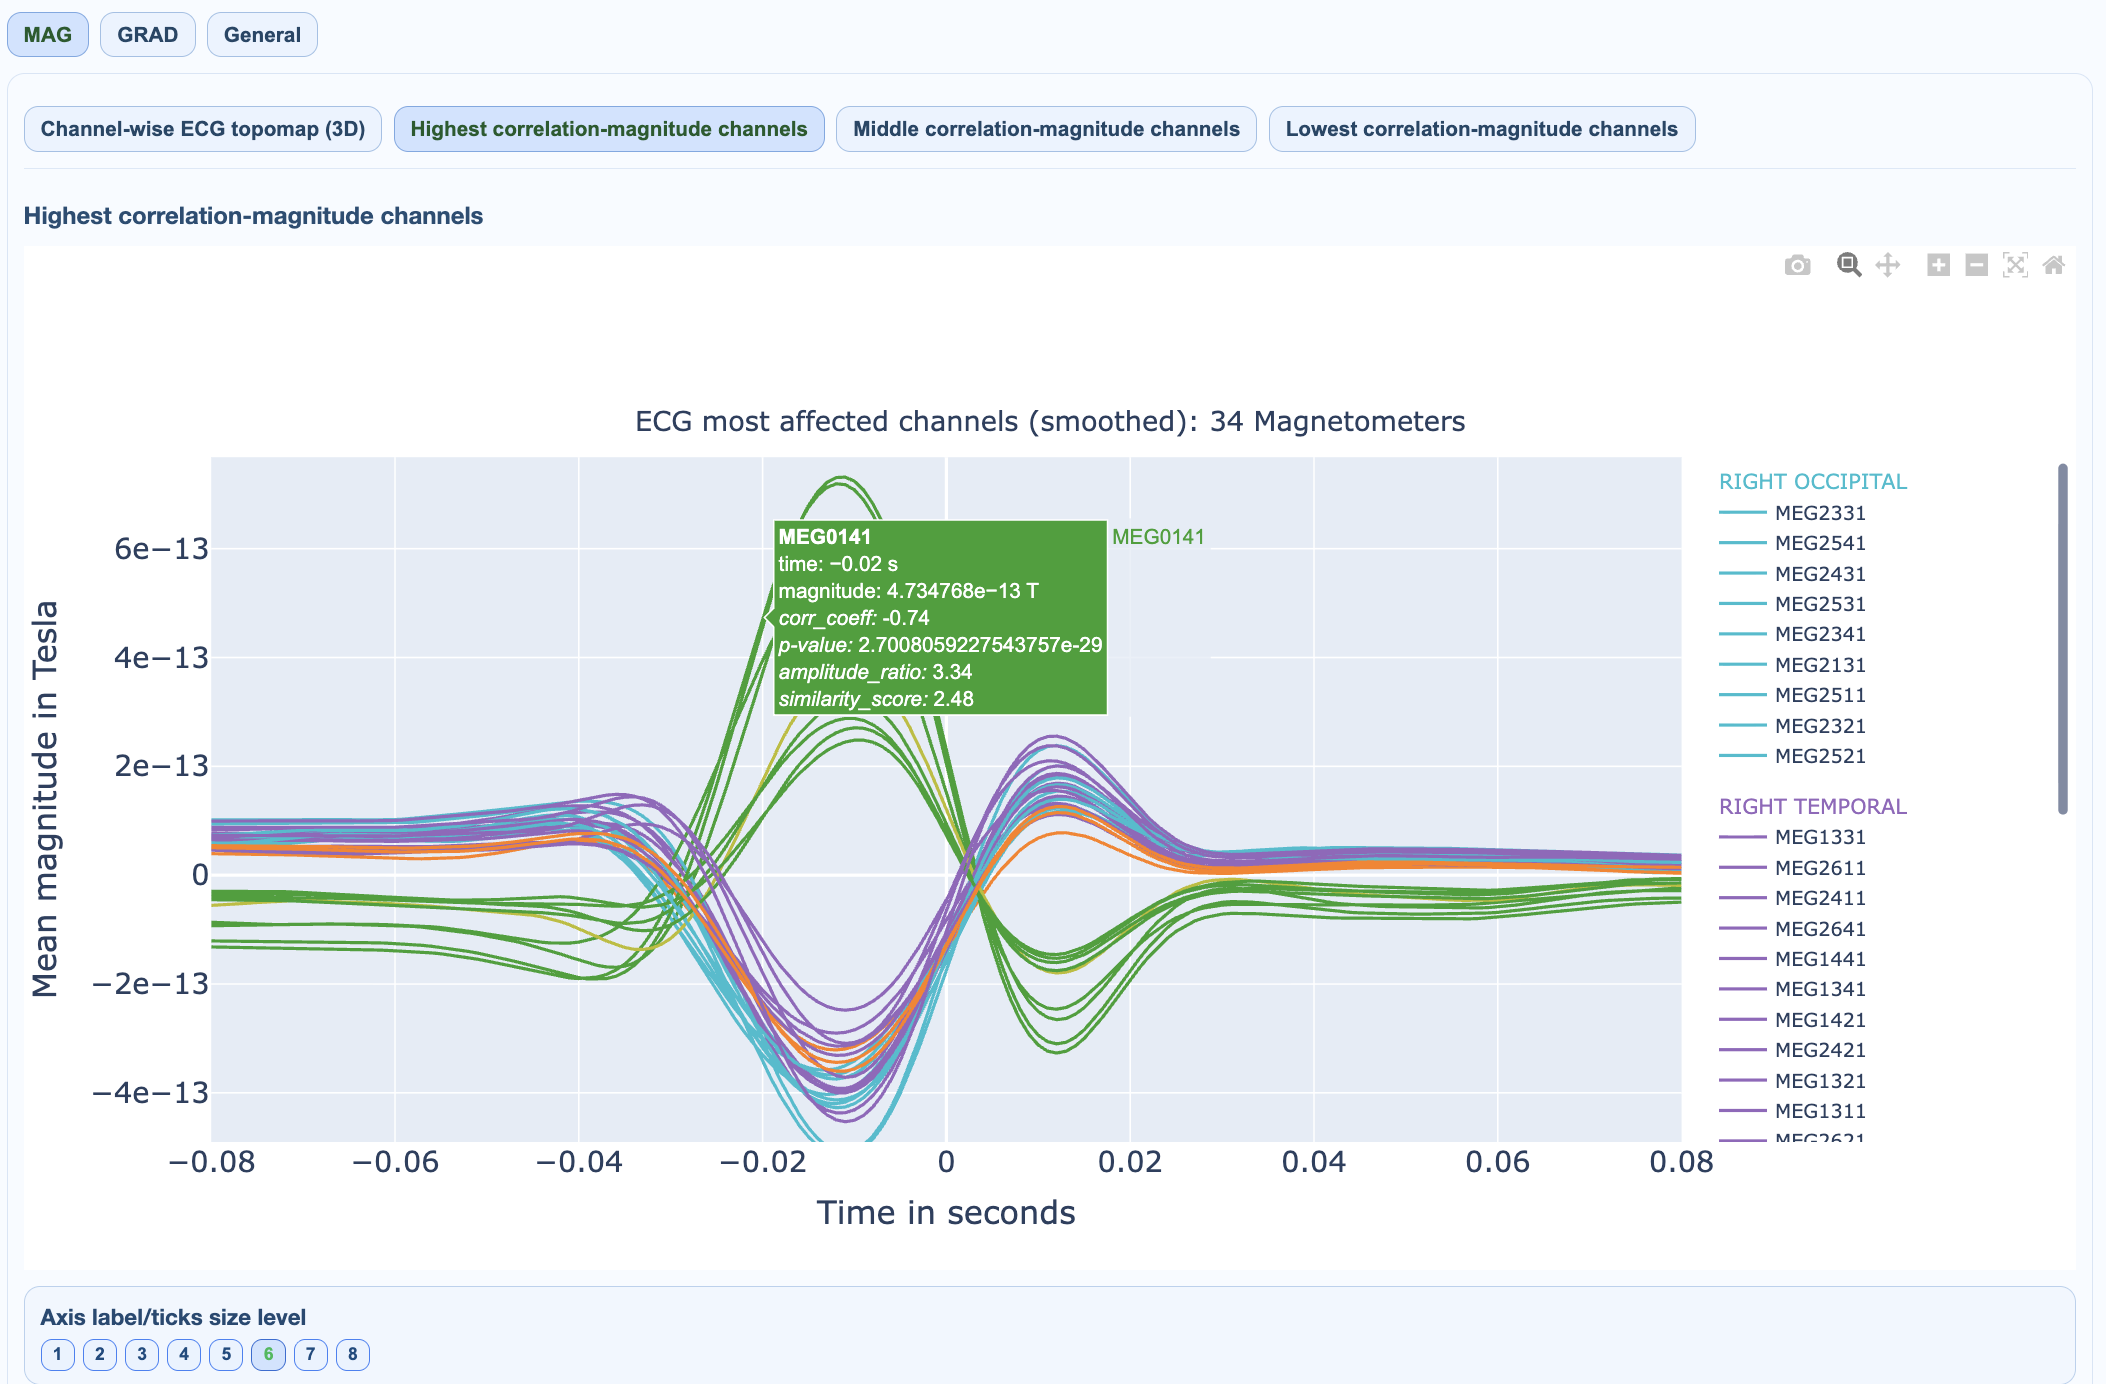Toggle MEG2331 trace in legend
2106x1384 pixels.
1819,513
